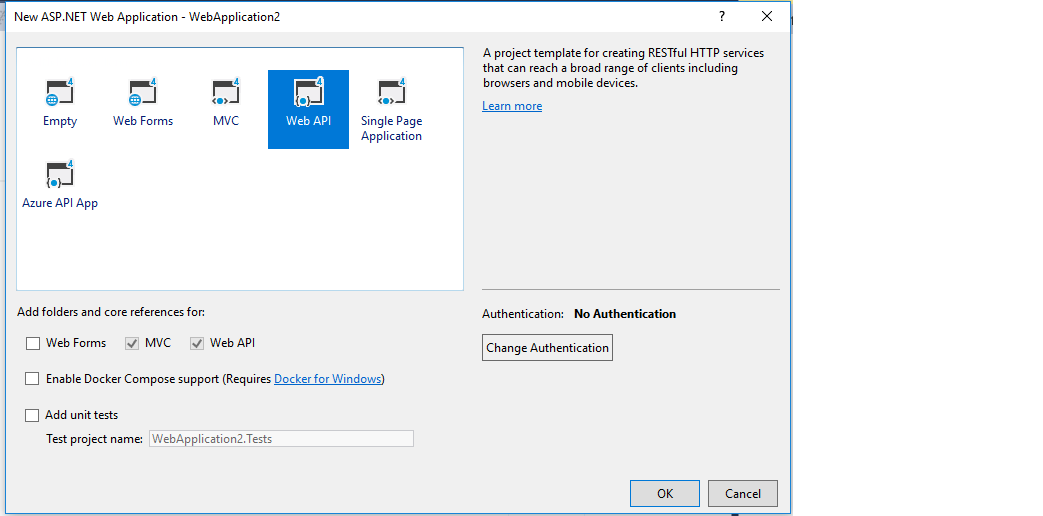Image resolution: width=1043 pixels, height=516 pixels.
Task: Click empty space in the template list
Action: [300, 240]
